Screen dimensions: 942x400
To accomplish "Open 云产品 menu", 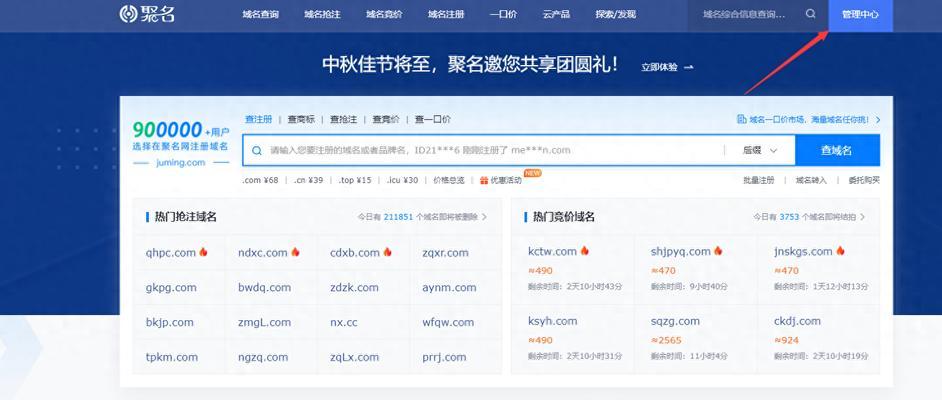I will (x=556, y=14).
